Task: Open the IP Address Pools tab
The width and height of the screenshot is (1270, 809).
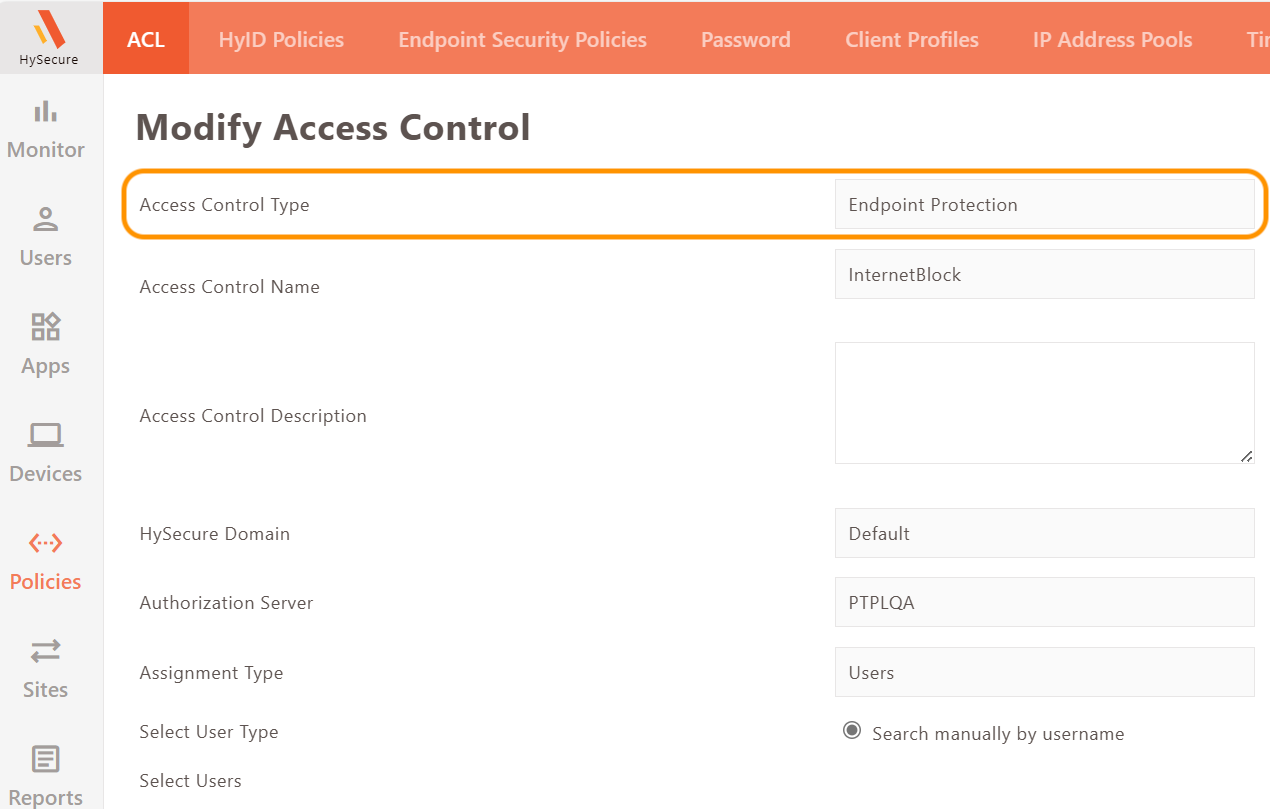Action: [1112, 40]
